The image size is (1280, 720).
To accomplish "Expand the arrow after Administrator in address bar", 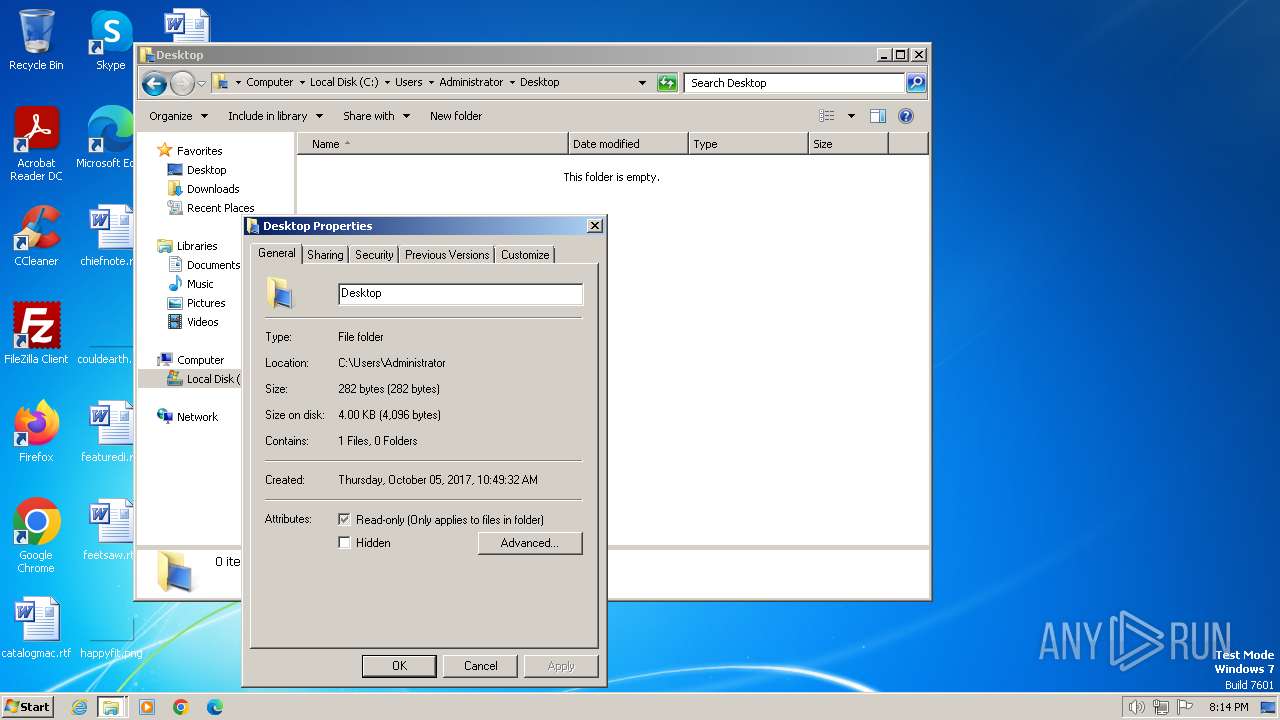I will click(512, 83).
